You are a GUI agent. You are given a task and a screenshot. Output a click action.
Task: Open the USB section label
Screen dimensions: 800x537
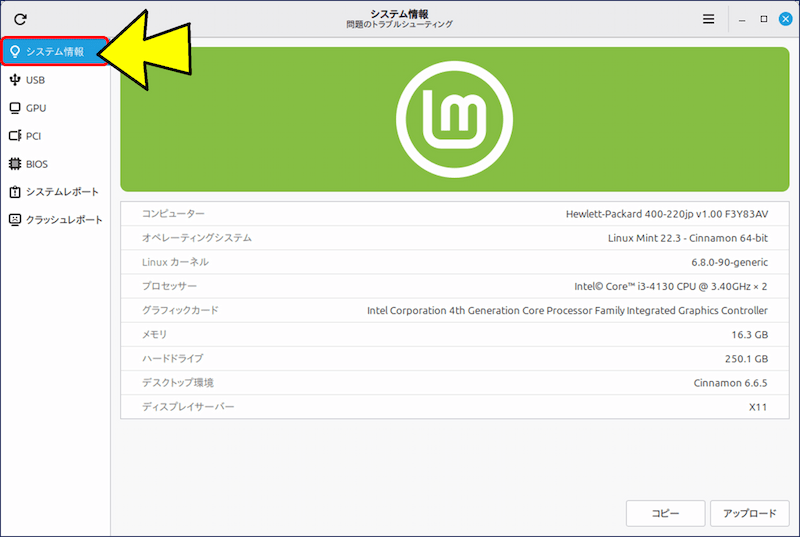(x=35, y=80)
